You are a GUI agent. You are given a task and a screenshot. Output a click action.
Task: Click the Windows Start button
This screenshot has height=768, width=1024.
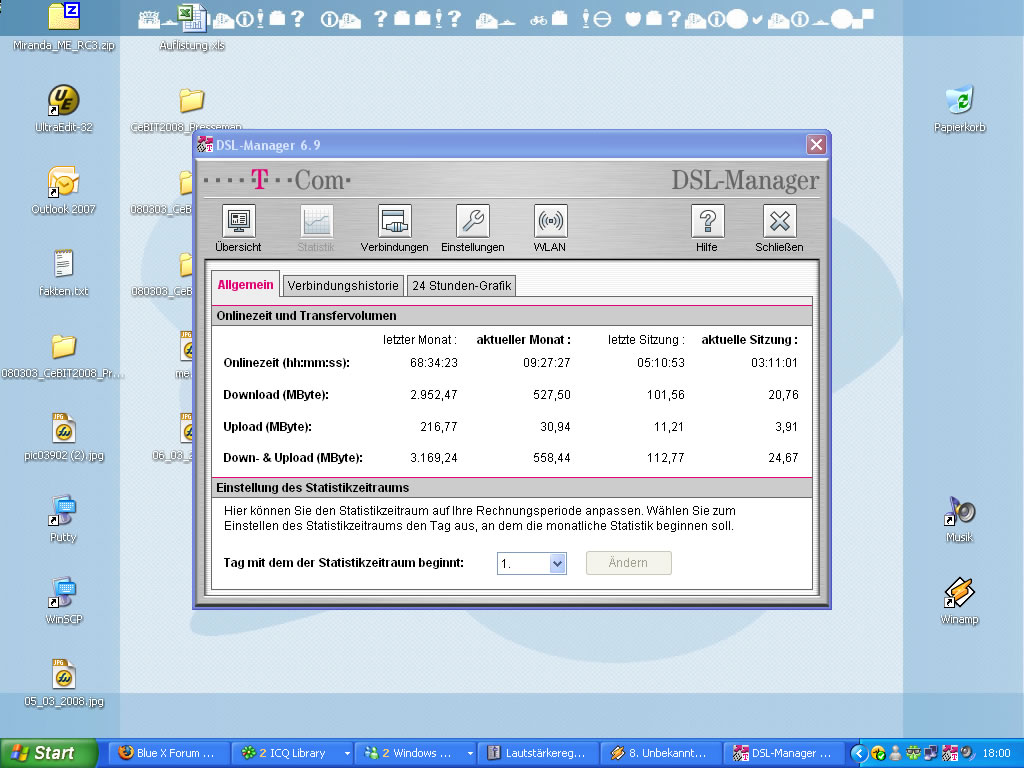click(50, 753)
